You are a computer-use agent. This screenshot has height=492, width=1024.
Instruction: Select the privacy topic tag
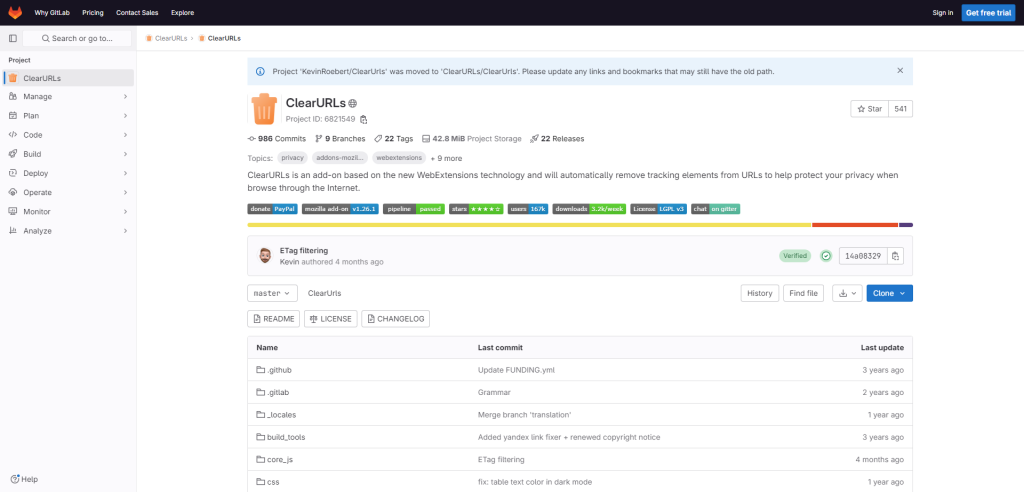(293, 158)
